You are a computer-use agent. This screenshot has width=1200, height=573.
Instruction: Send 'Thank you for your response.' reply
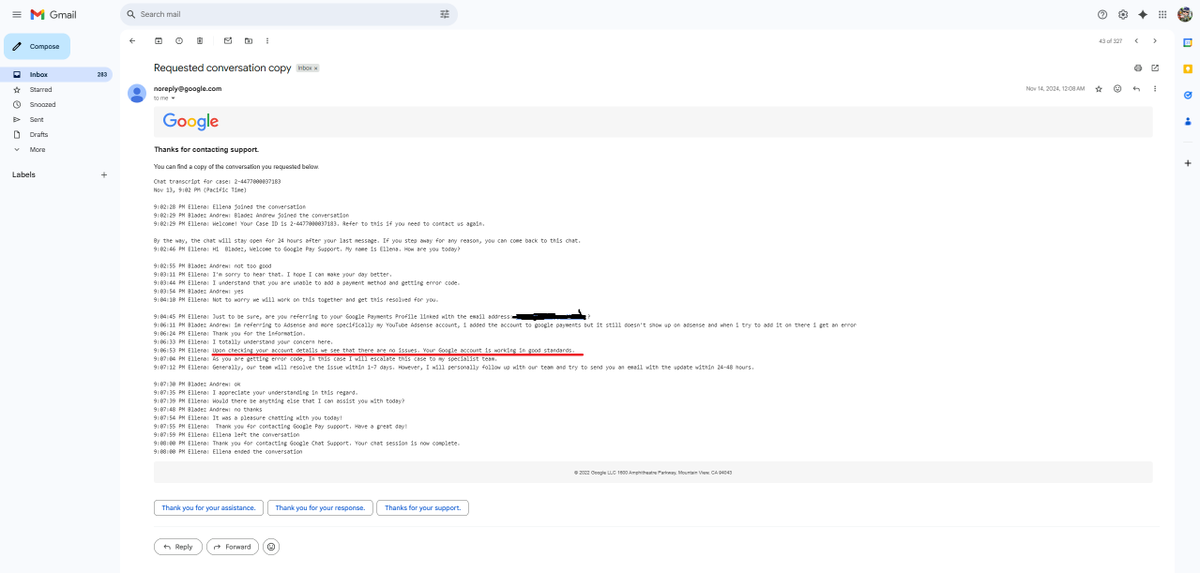tap(320, 508)
